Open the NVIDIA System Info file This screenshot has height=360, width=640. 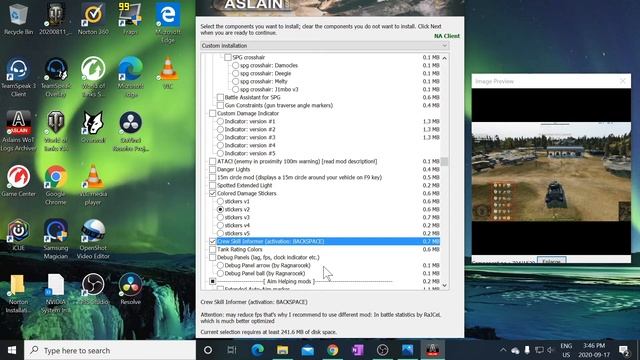point(56,293)
